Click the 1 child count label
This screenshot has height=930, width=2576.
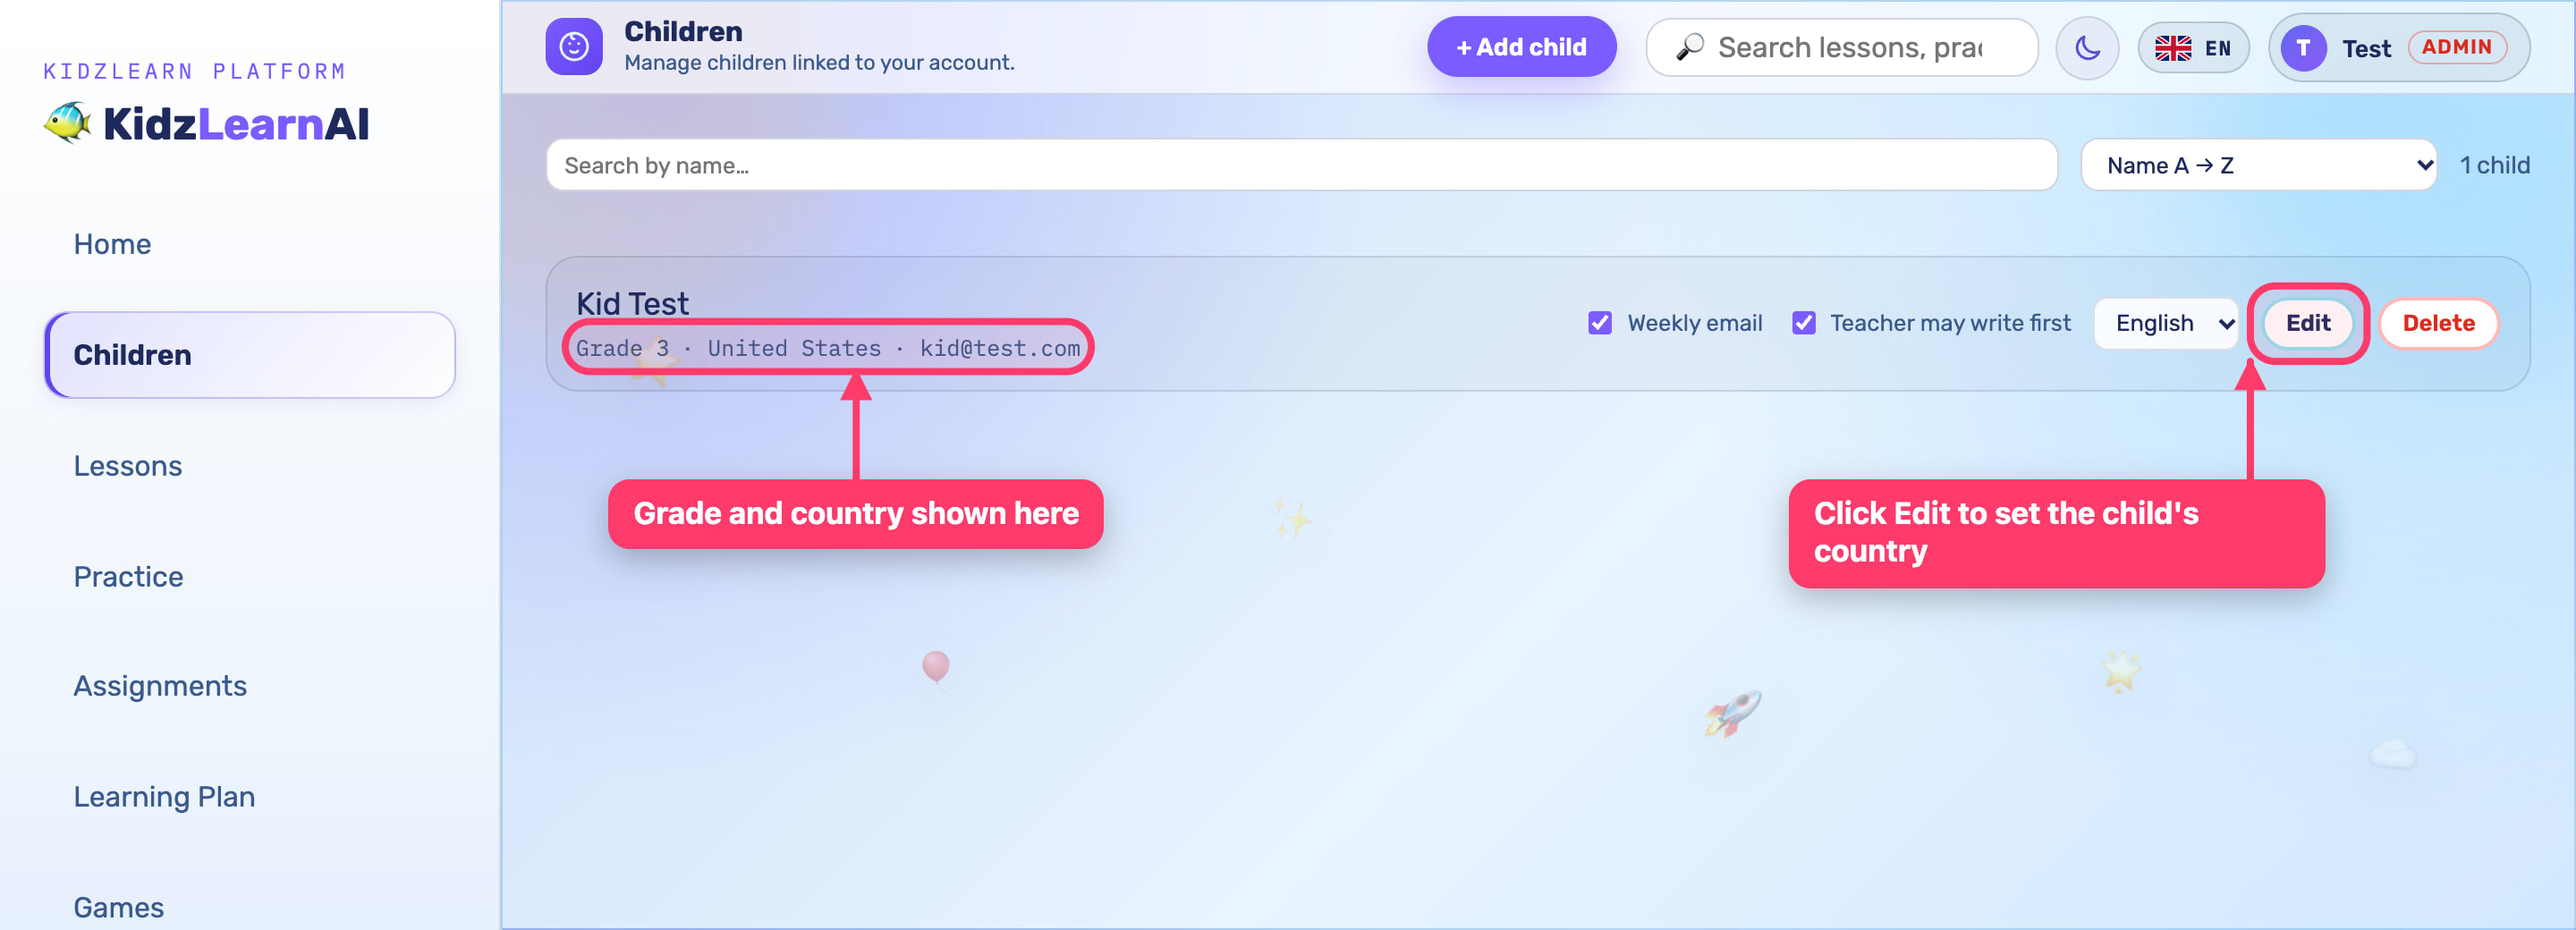2494,165
